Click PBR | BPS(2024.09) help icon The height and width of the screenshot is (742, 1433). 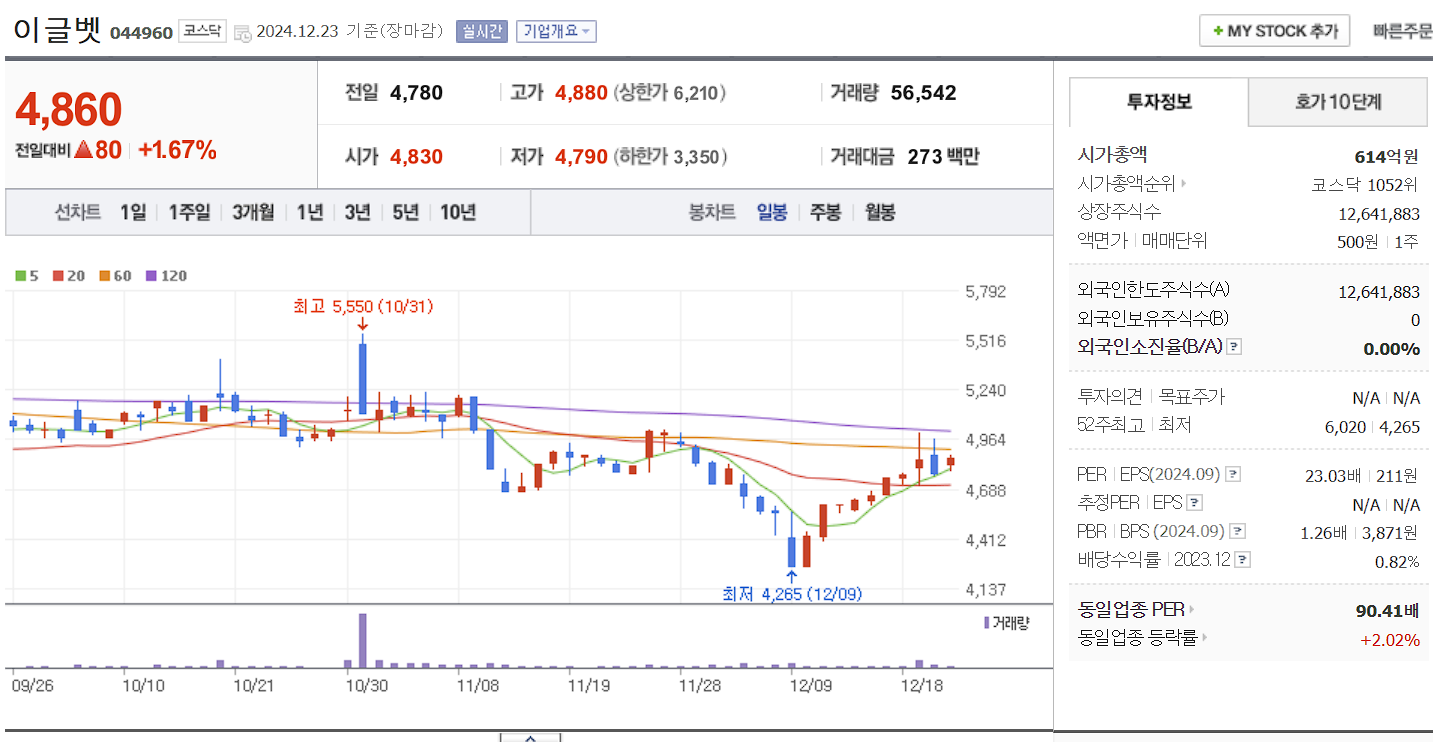[1236, 531]
